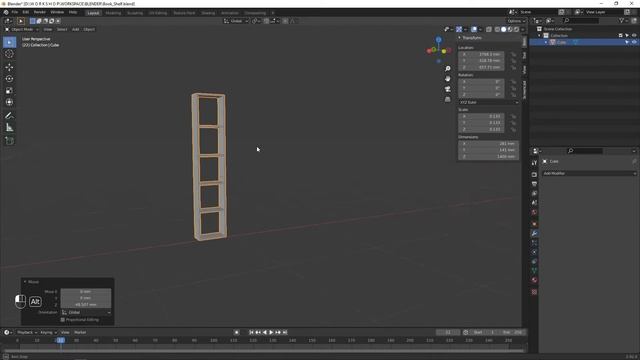The width and height of the screenshot is (640, 360).
Task: Select the tweak tool arrow icon in header
Action: (21, 21)
